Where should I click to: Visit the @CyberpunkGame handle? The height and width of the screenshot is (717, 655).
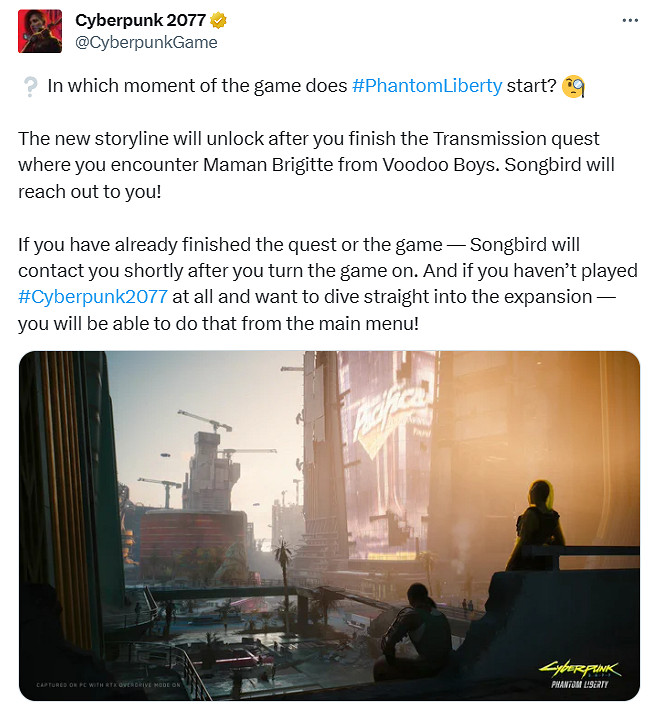[x=146, y=43]
